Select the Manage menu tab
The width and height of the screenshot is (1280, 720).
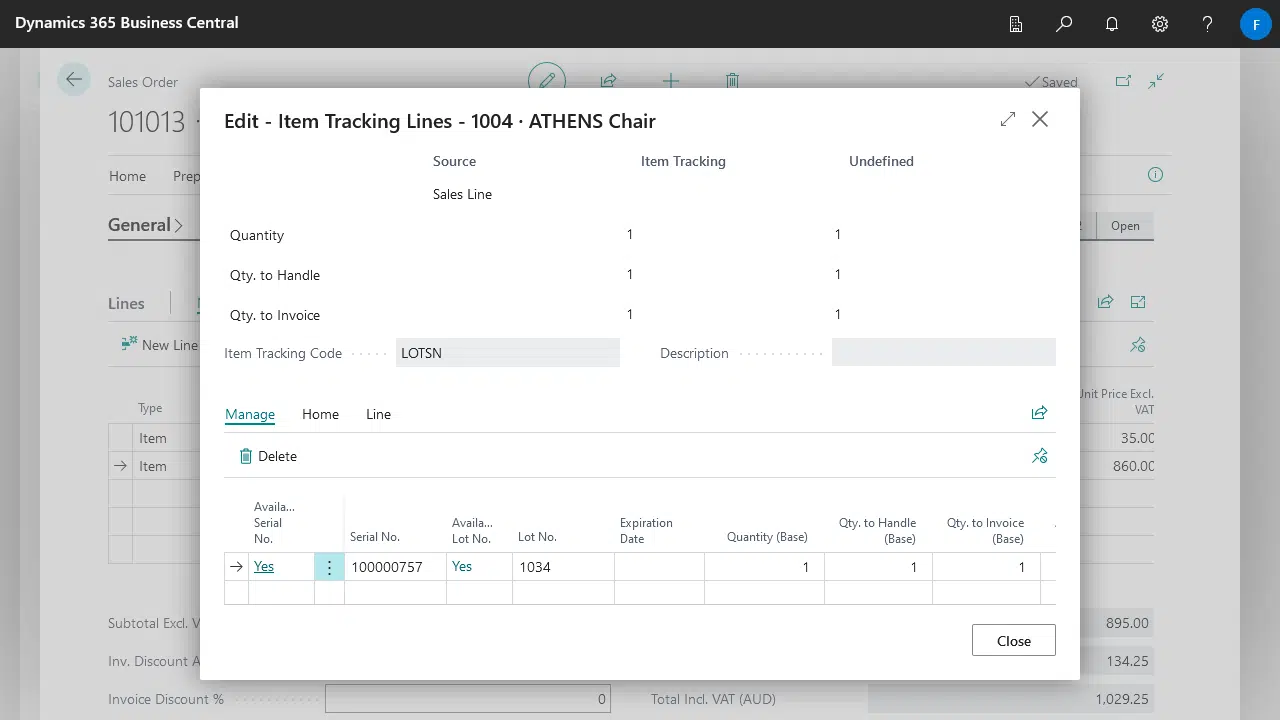[250, 414]
